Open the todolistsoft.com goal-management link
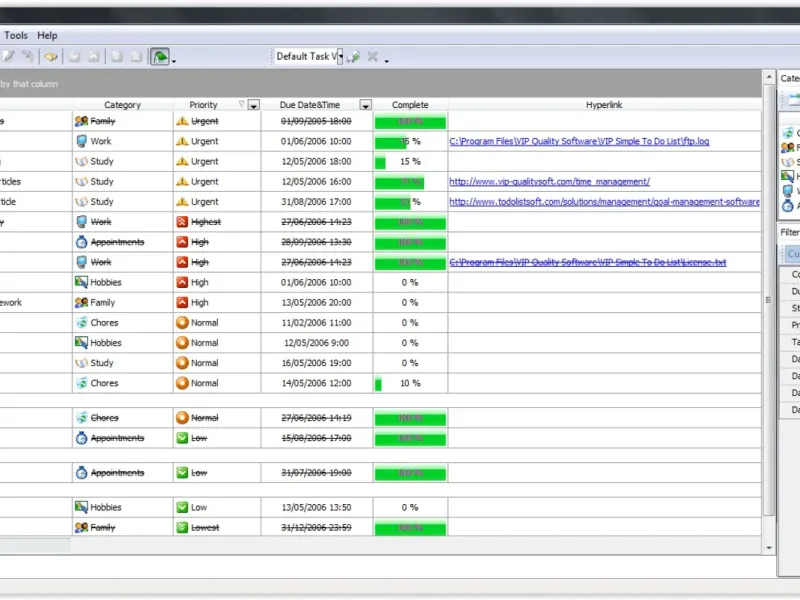 pyautogui.click(x=605, y=202)
